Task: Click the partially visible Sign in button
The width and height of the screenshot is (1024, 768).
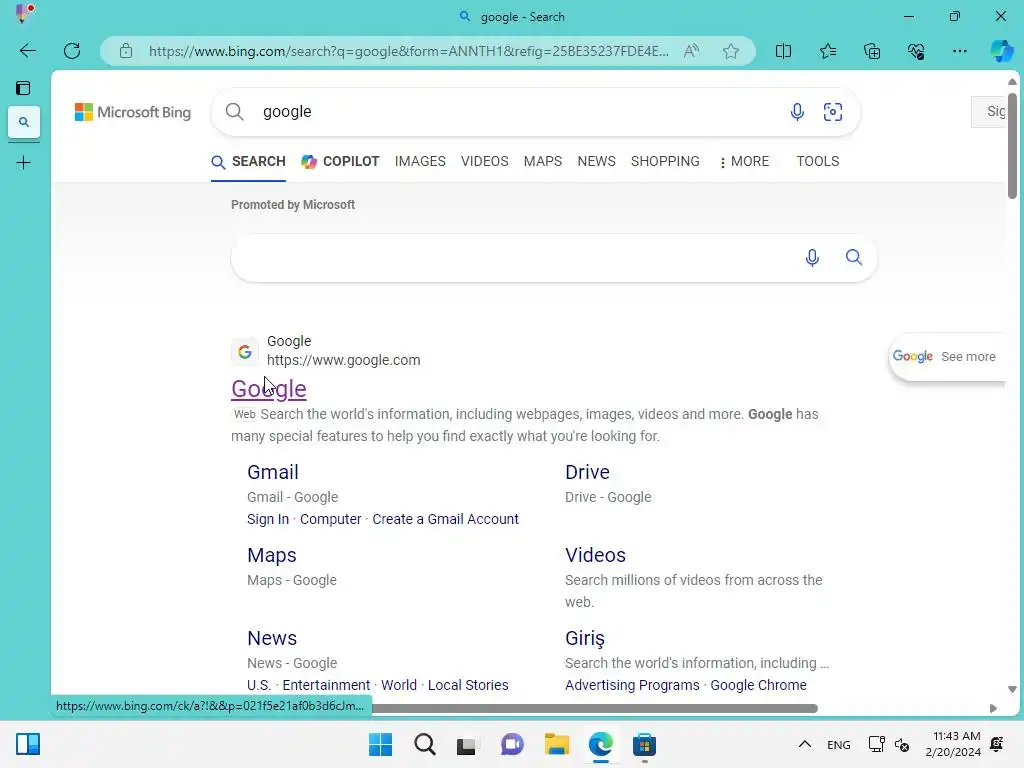Action: (988, 112)
